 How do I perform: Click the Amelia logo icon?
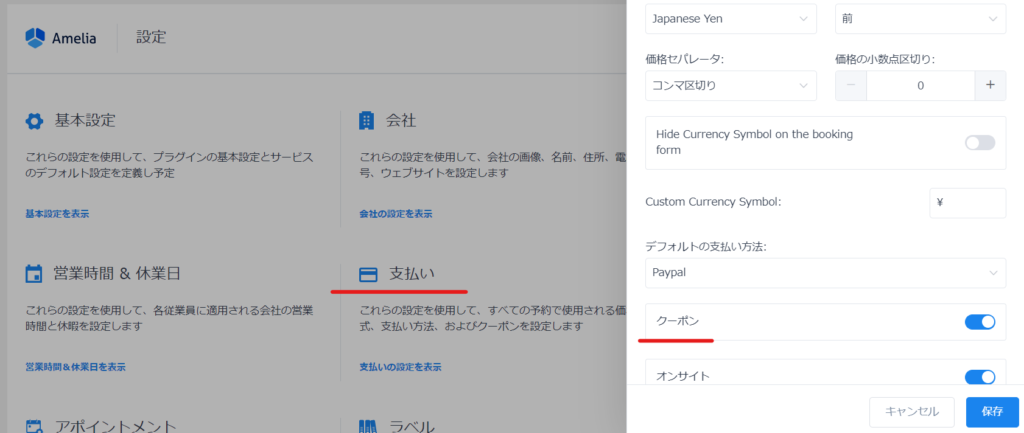35,38
